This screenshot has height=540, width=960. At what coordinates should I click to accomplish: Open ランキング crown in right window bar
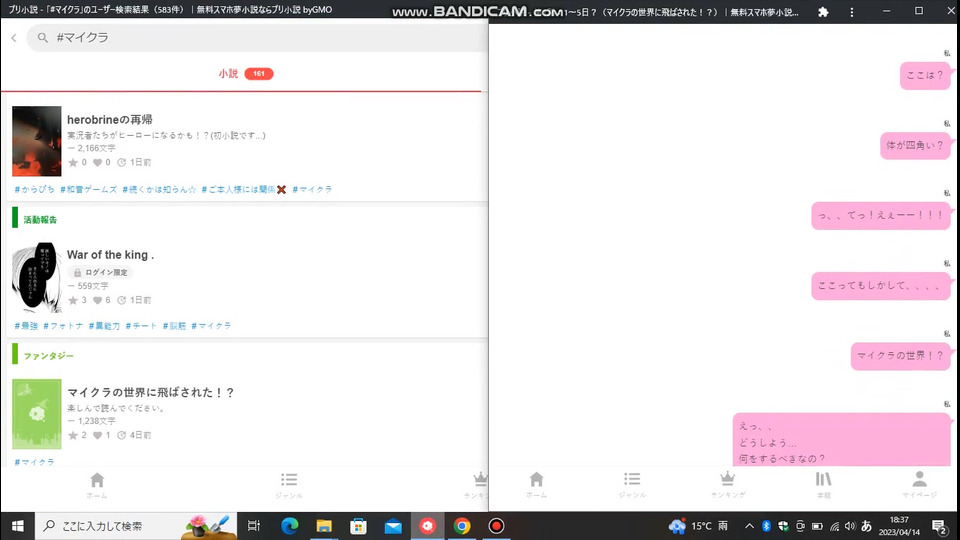pos(727,485)
